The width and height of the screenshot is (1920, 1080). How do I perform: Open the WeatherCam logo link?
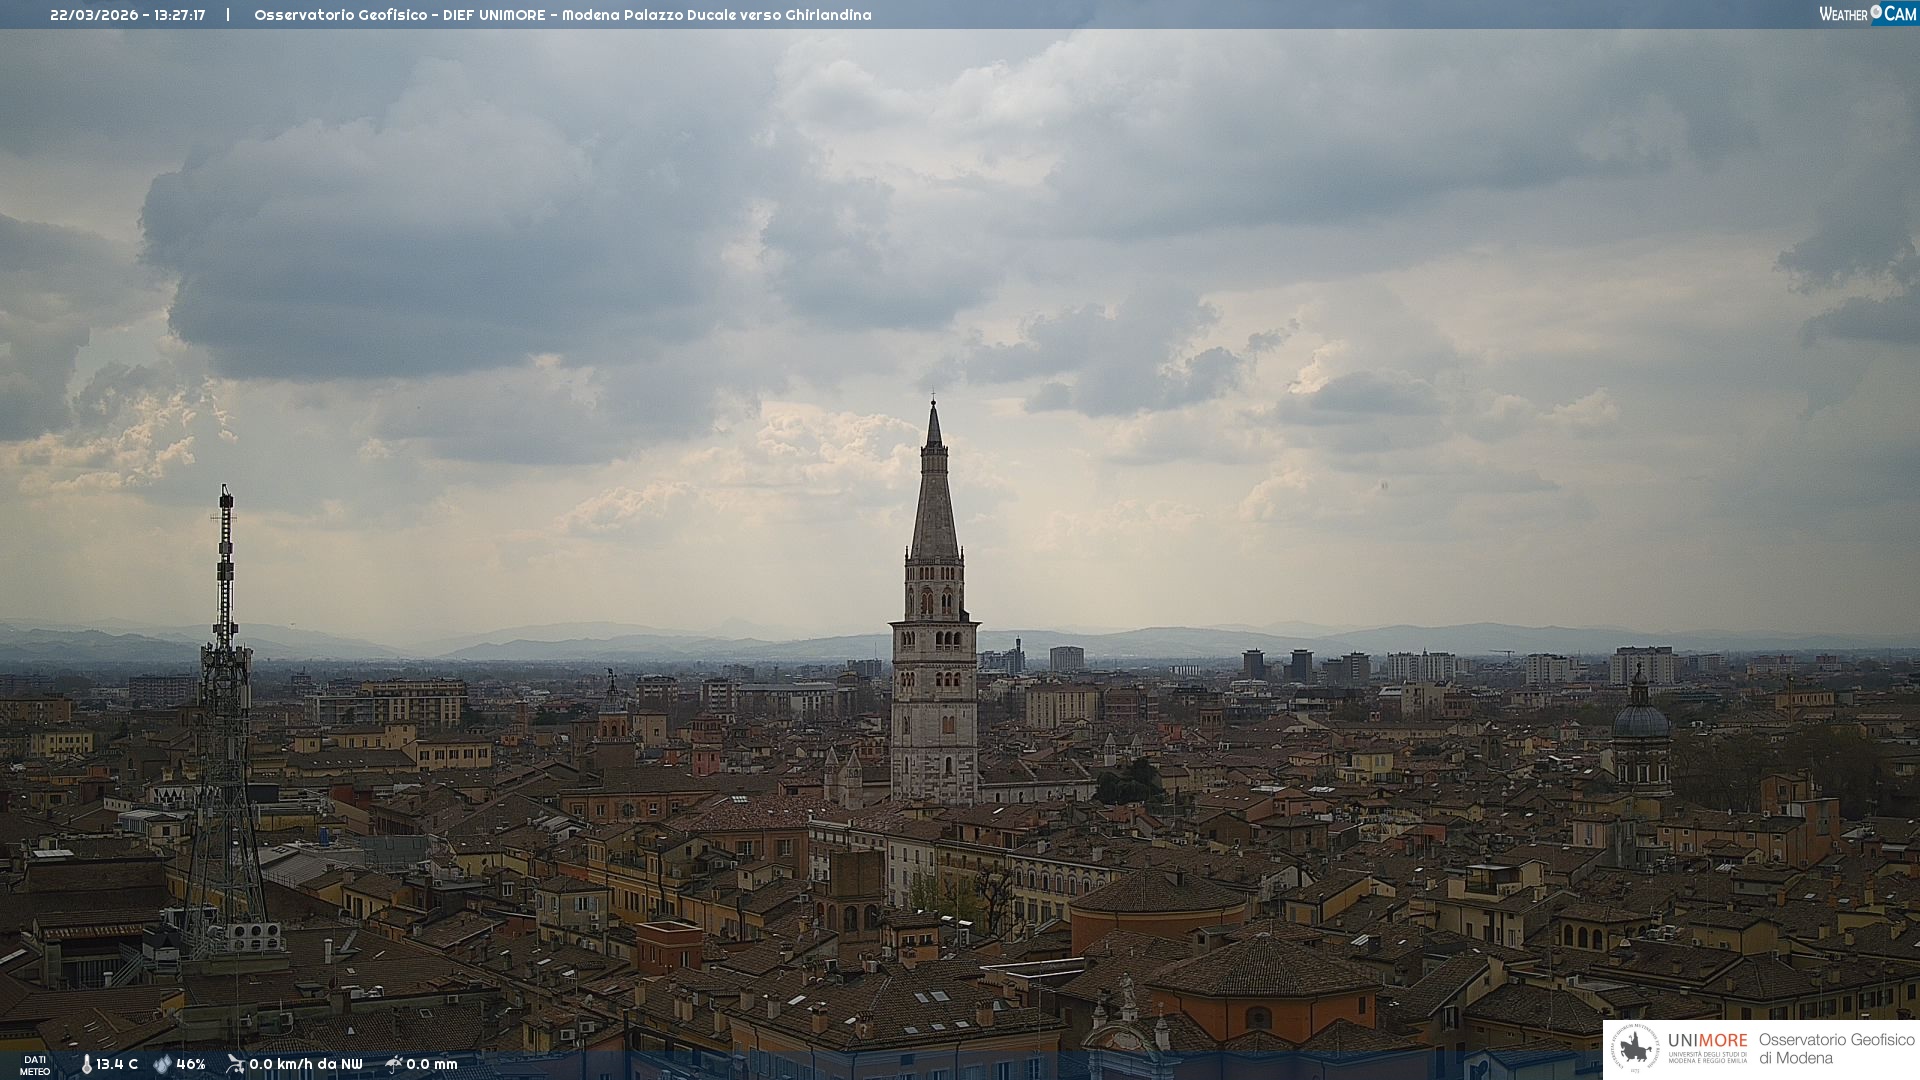tap(1866, 14)
